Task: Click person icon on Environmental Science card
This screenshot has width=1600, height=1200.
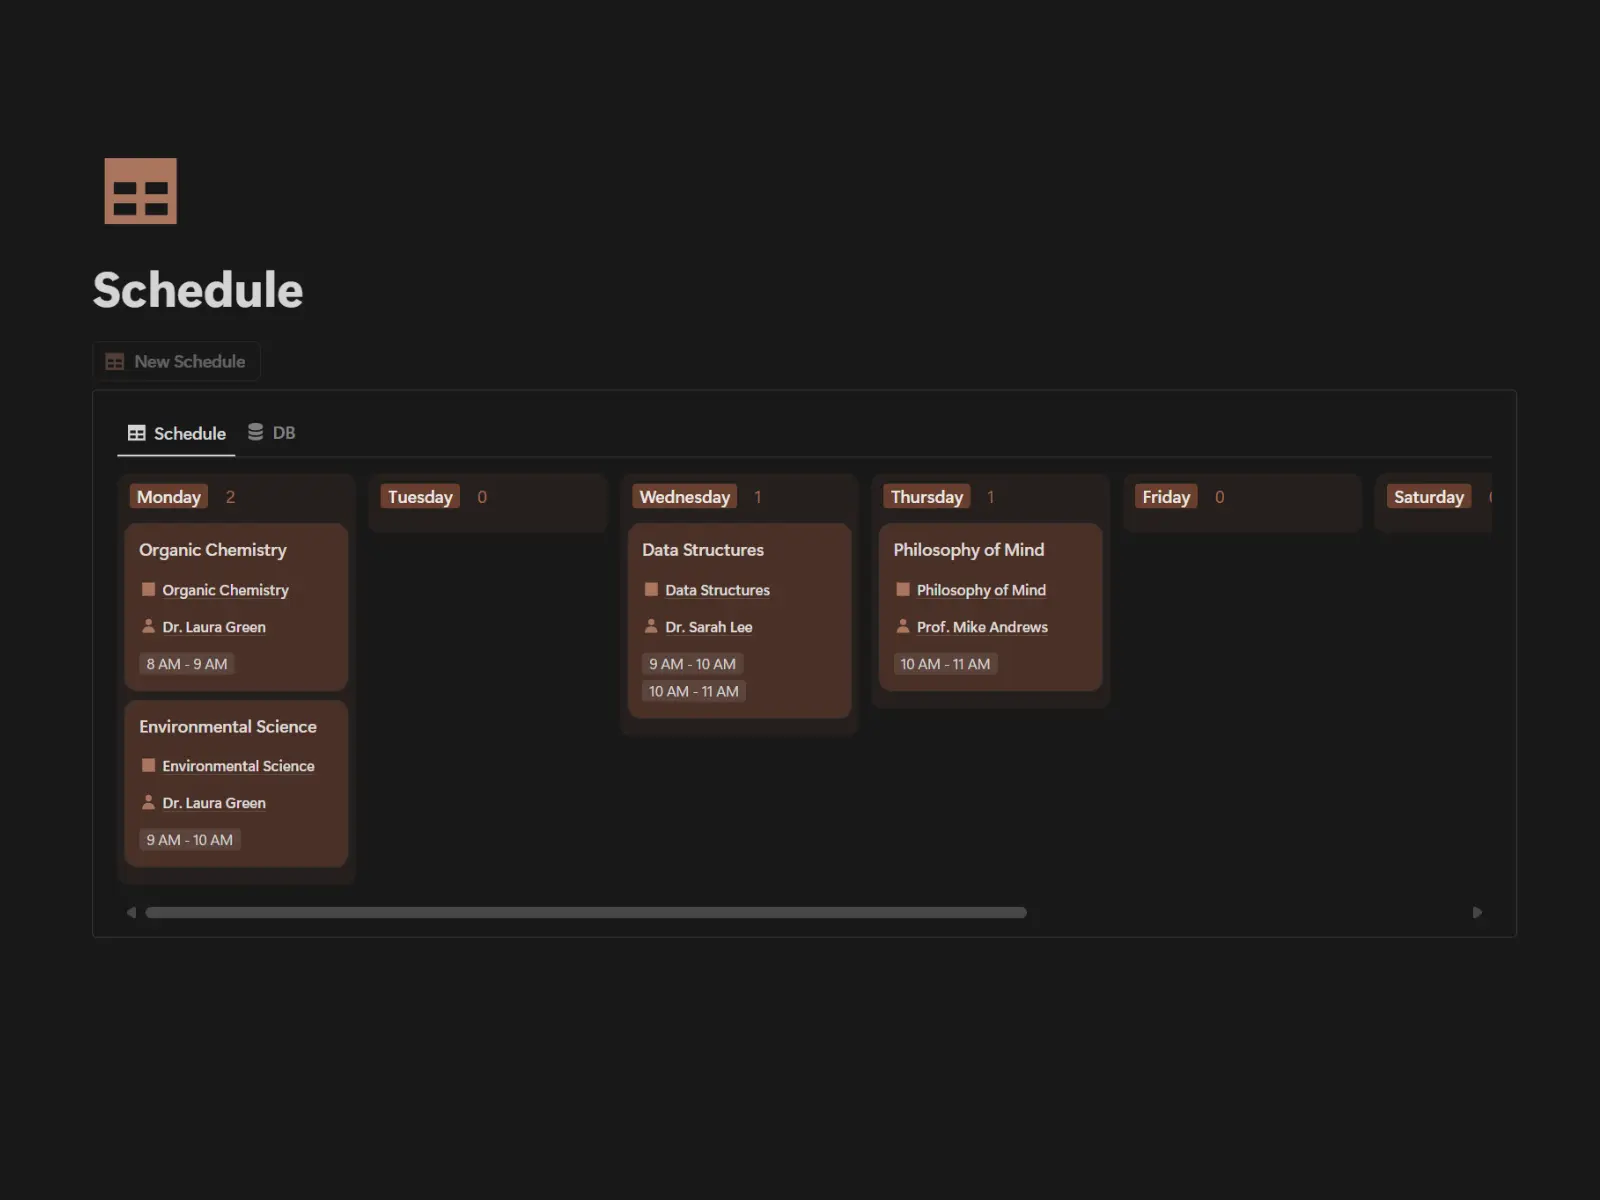Action: click(148, 802)
